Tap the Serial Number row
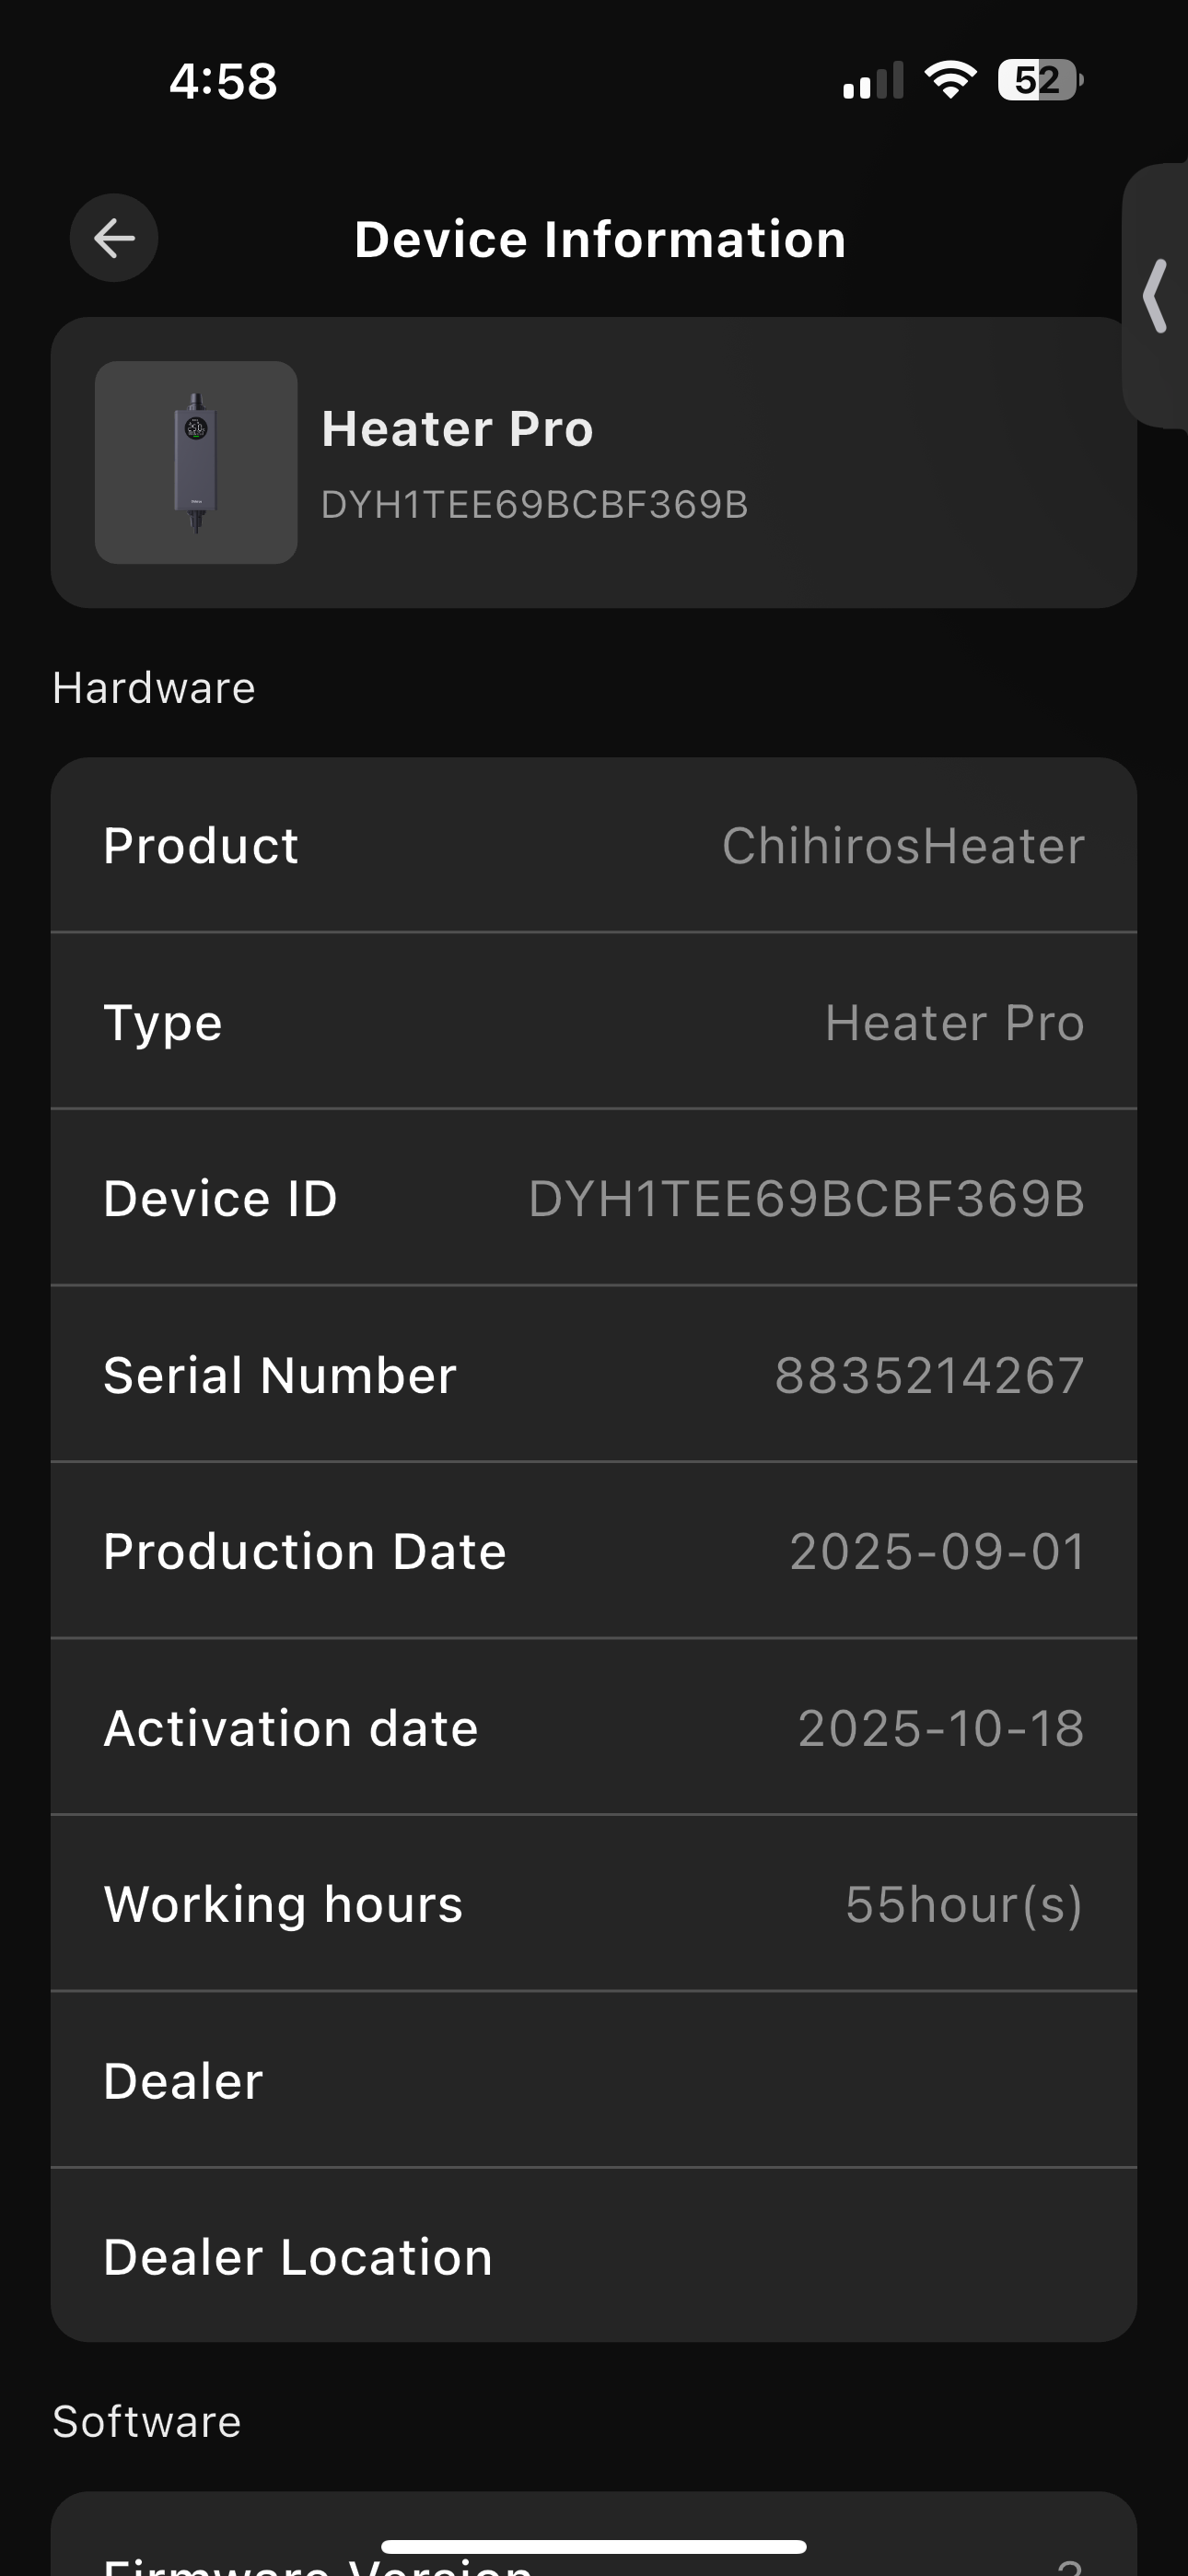This screenshot has height=2576, width=1188. (x=594, y=1375)
